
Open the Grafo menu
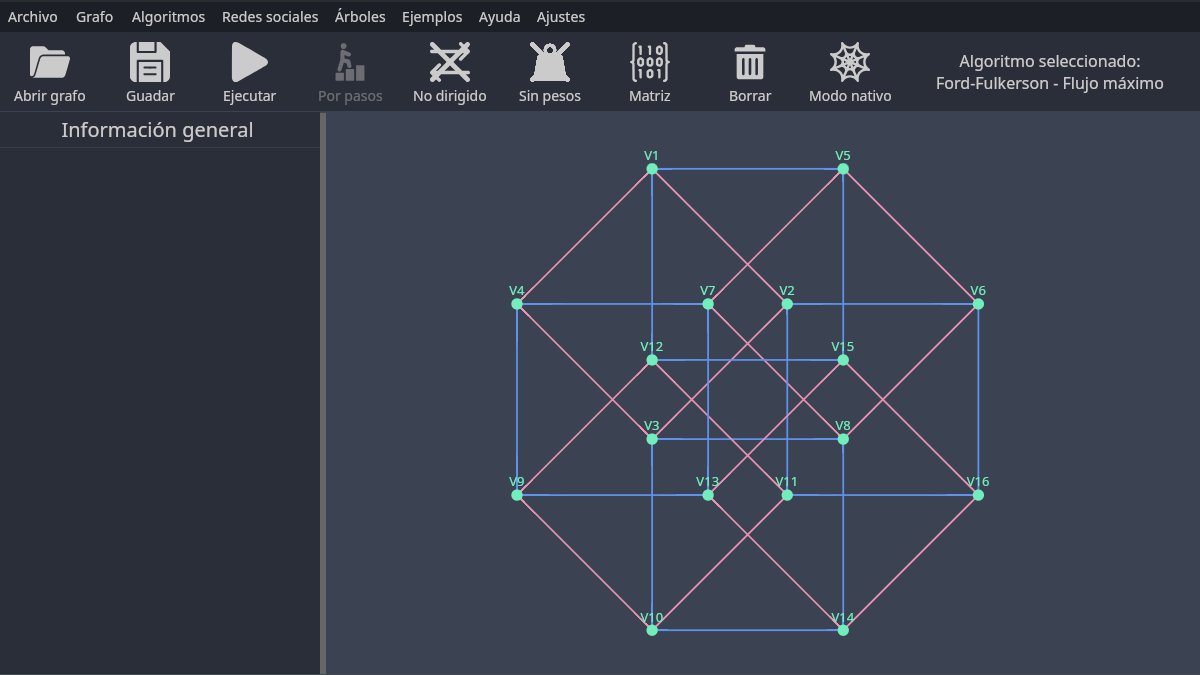click(94, 17)
